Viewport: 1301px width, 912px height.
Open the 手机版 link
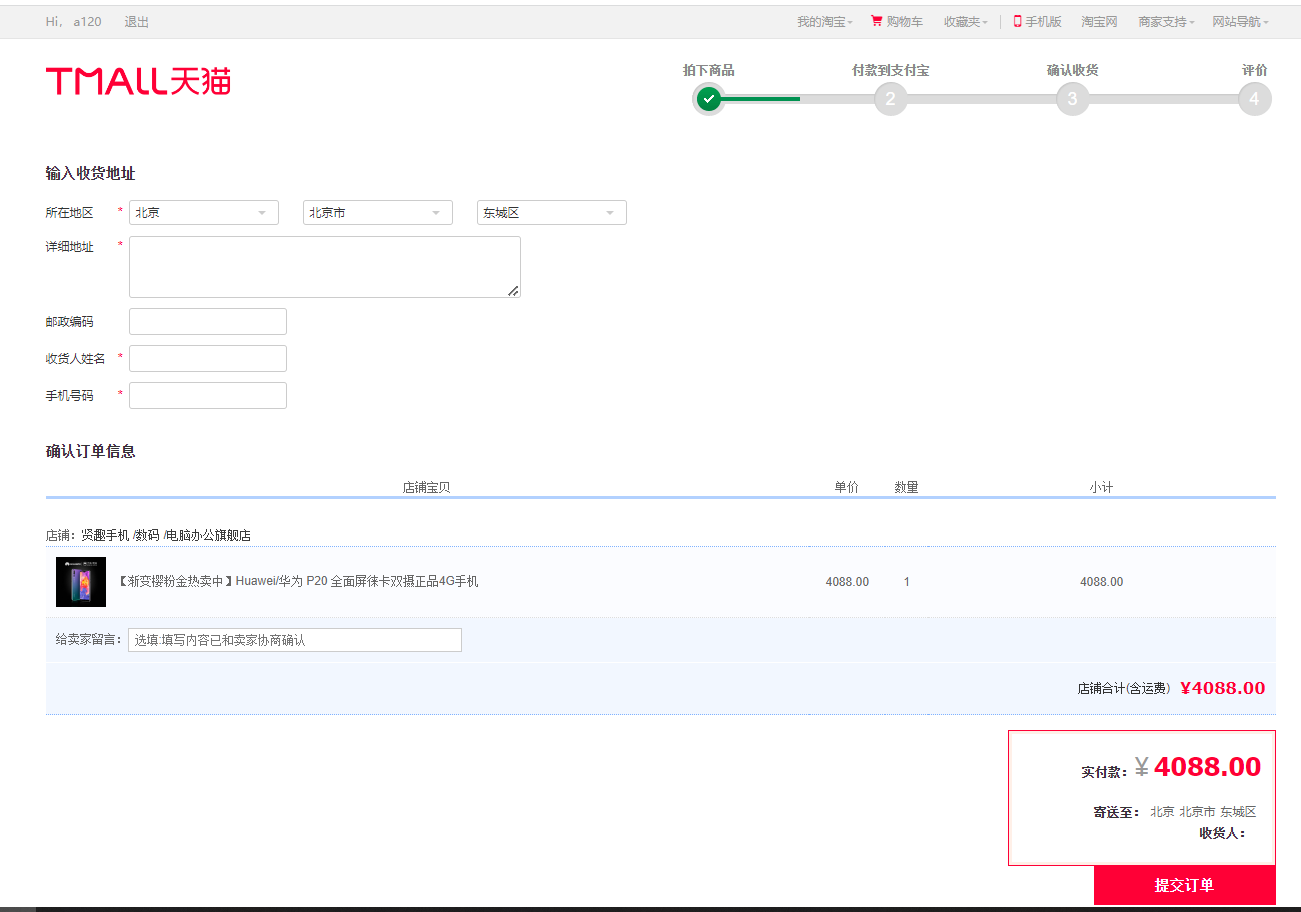pyautogui.click(x=1043, y=22)
